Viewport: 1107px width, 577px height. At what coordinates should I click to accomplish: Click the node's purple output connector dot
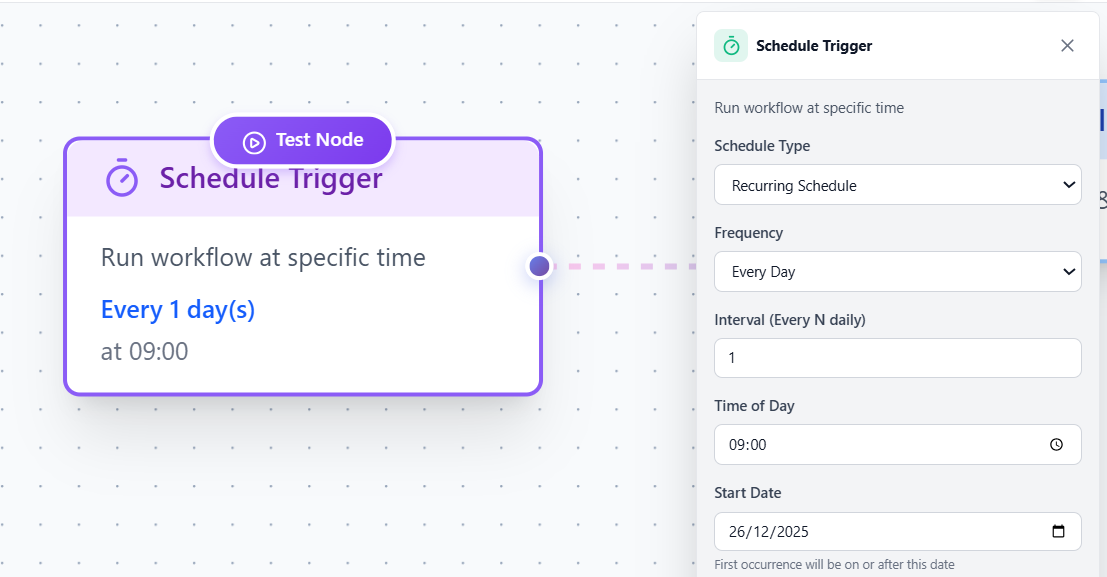[x=540, y=266]
